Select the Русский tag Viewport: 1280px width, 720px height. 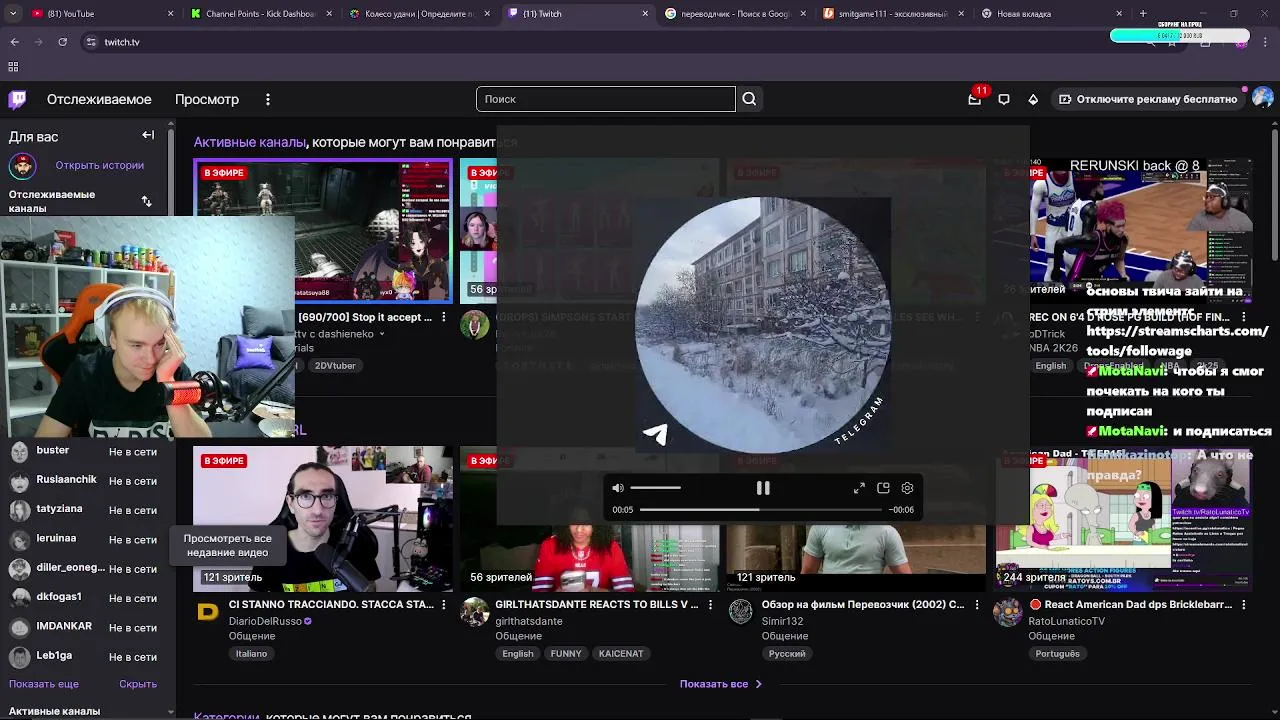tap(787, 654)
